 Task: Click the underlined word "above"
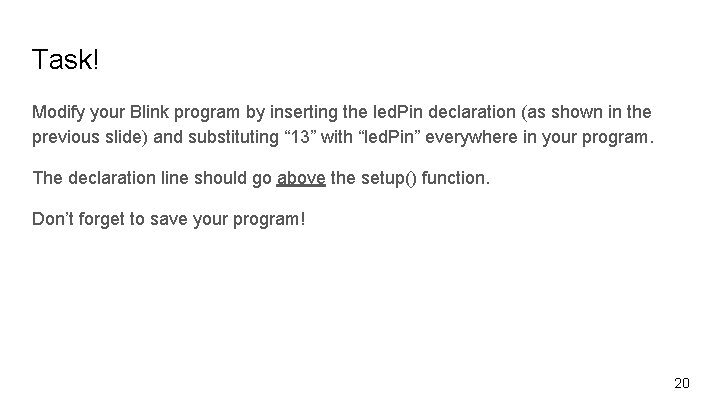(300, 178)
